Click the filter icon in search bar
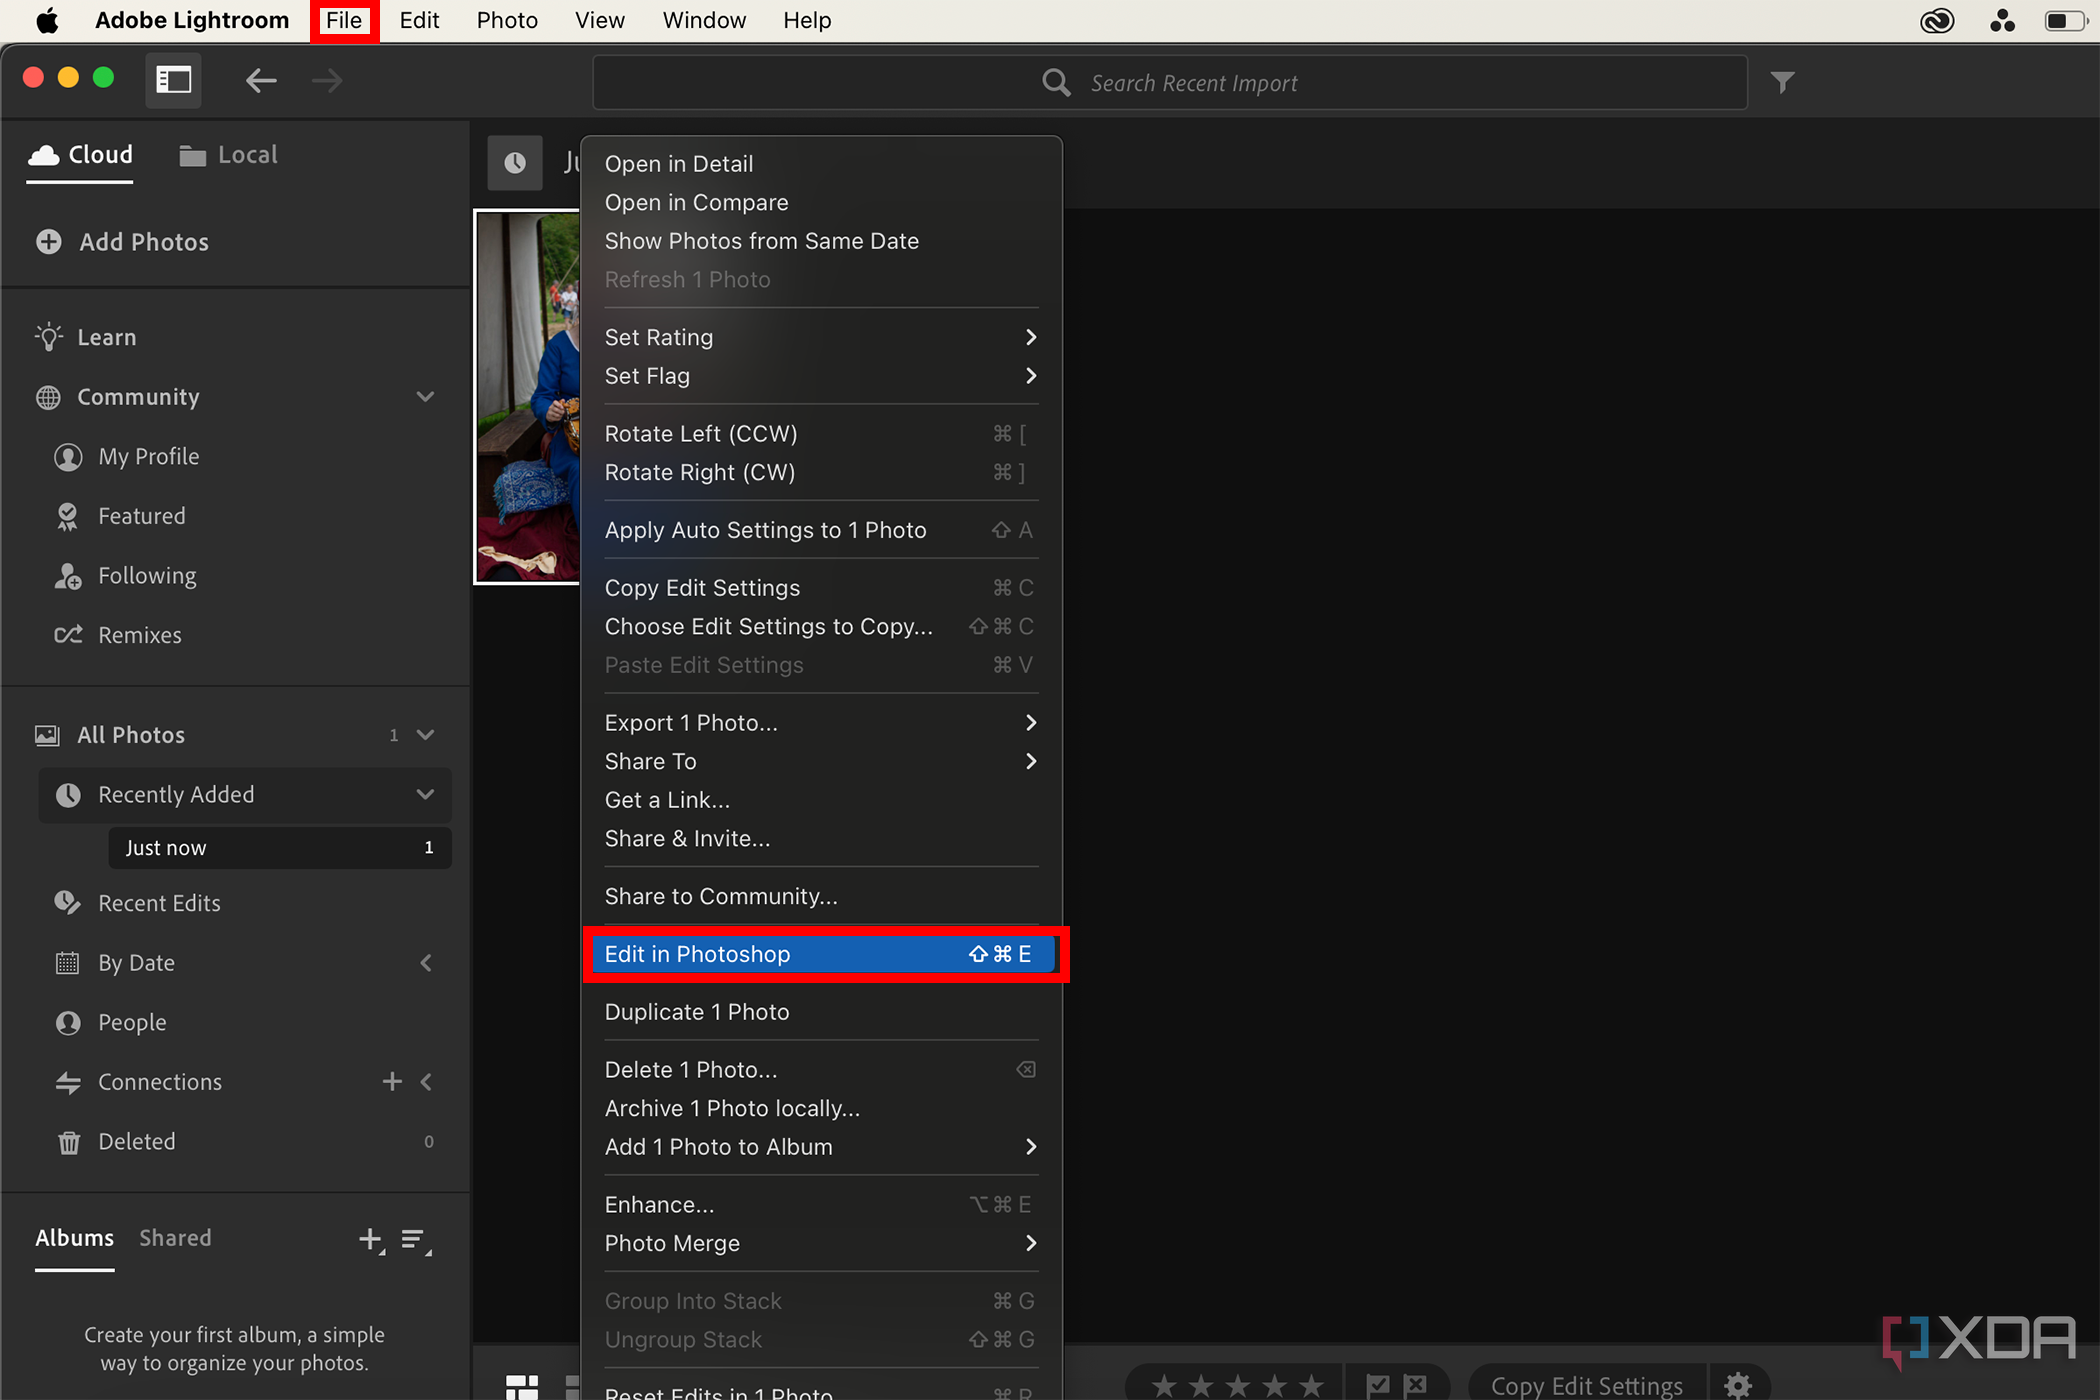Image resolution: width=2100 pixels, height=1400 pixels. pos(1781,81)
